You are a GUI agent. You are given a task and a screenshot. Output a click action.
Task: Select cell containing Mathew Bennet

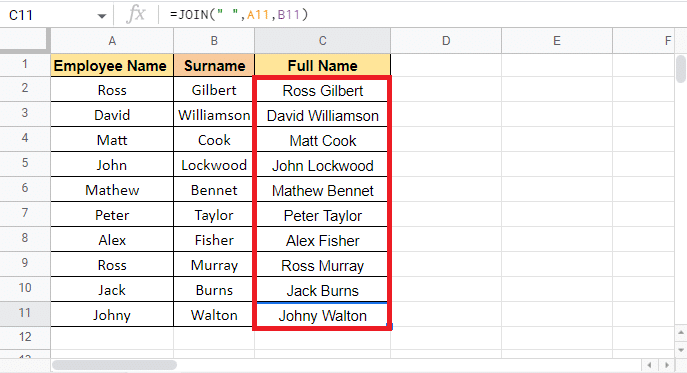(x=322, y=190)
